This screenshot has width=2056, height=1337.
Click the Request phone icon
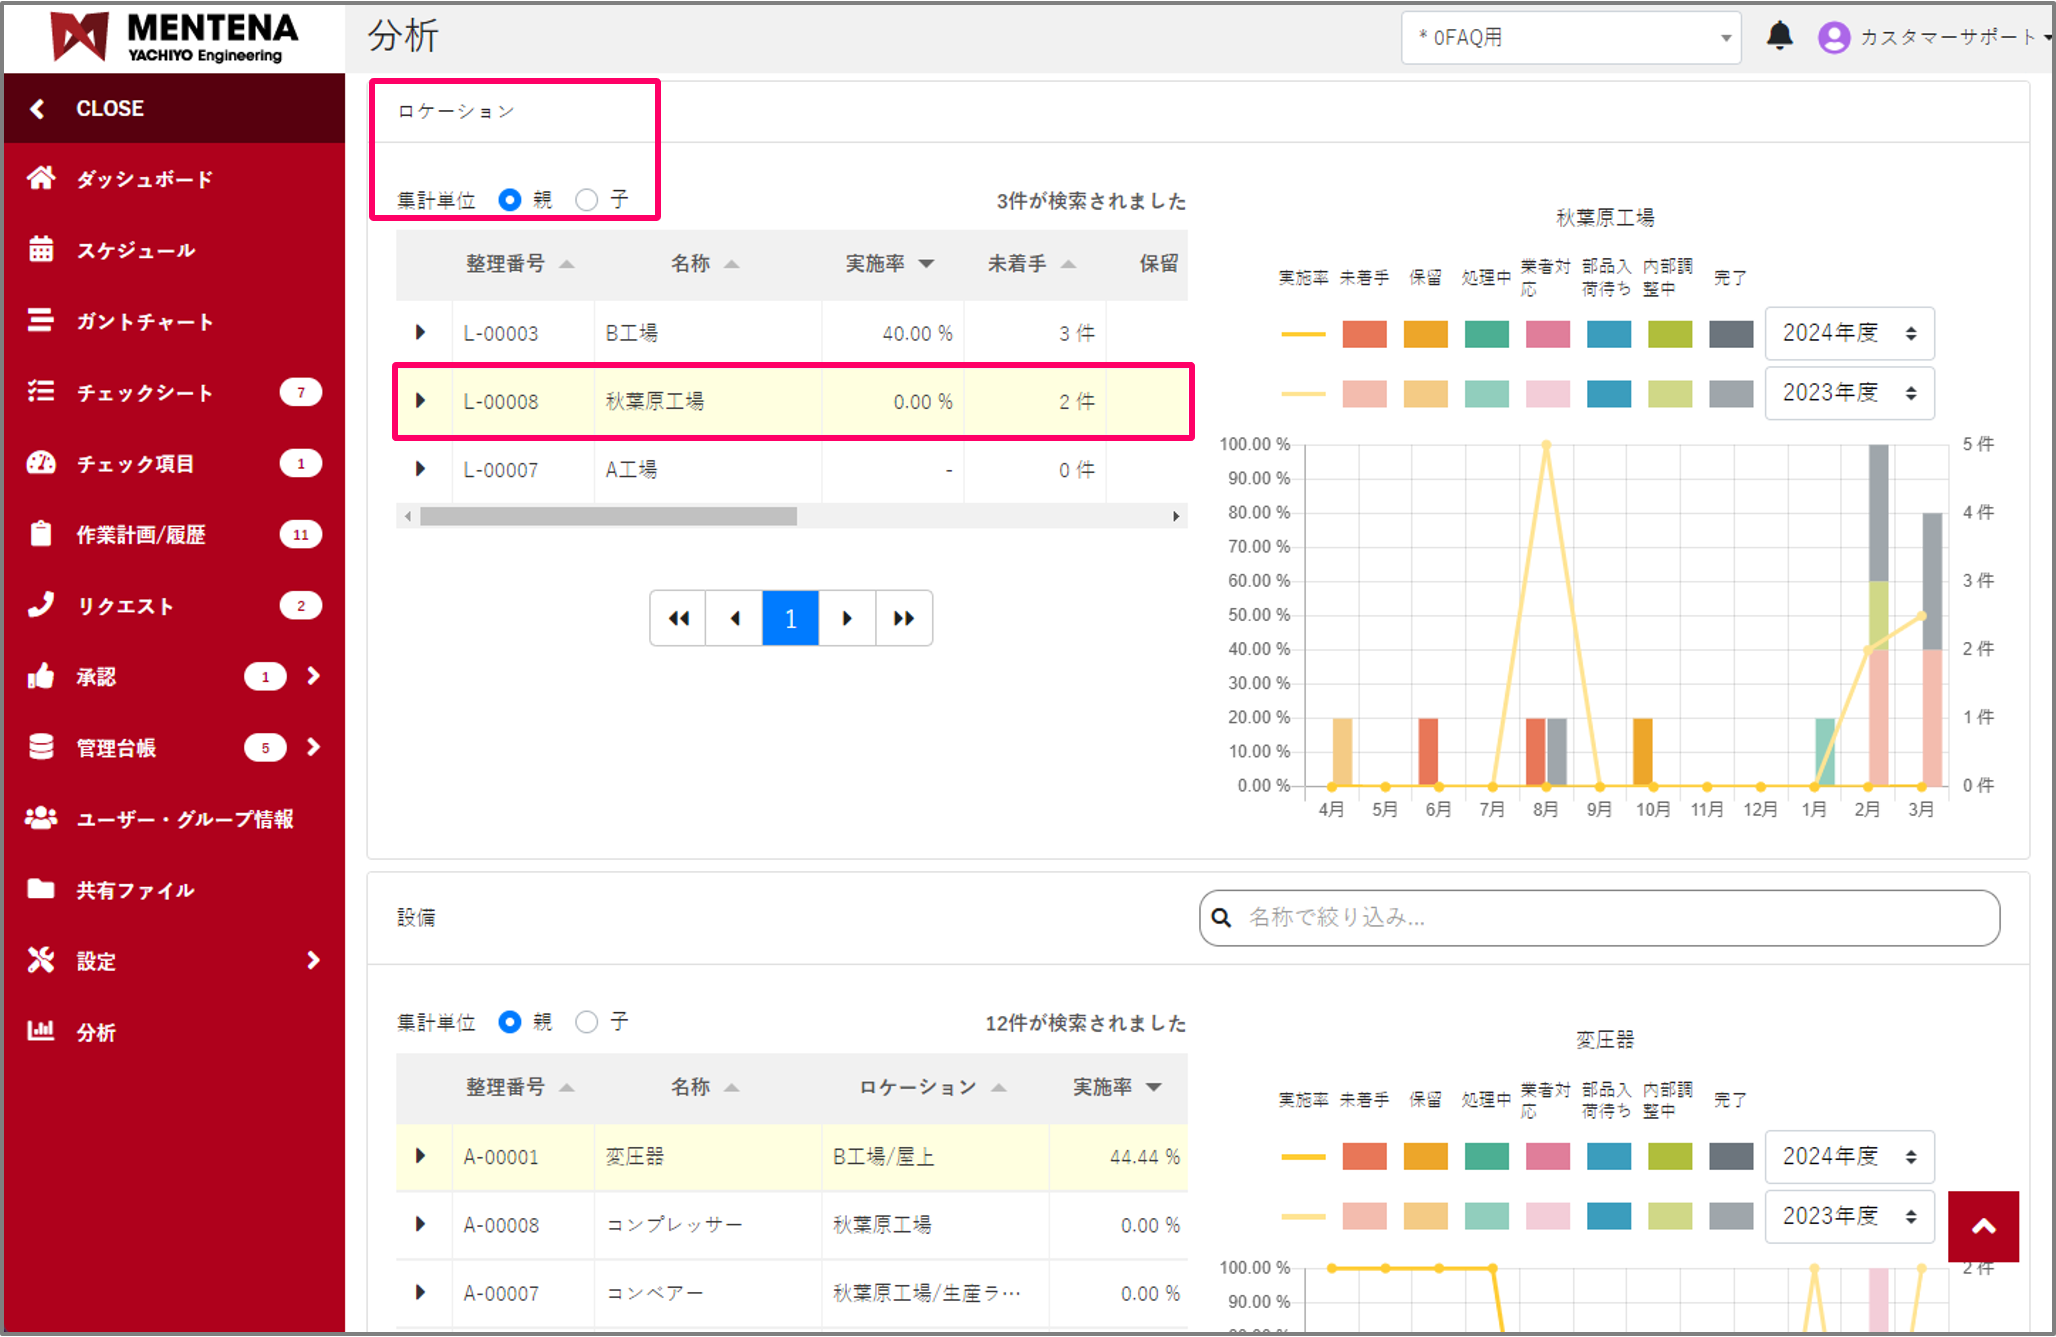(41, 605)
